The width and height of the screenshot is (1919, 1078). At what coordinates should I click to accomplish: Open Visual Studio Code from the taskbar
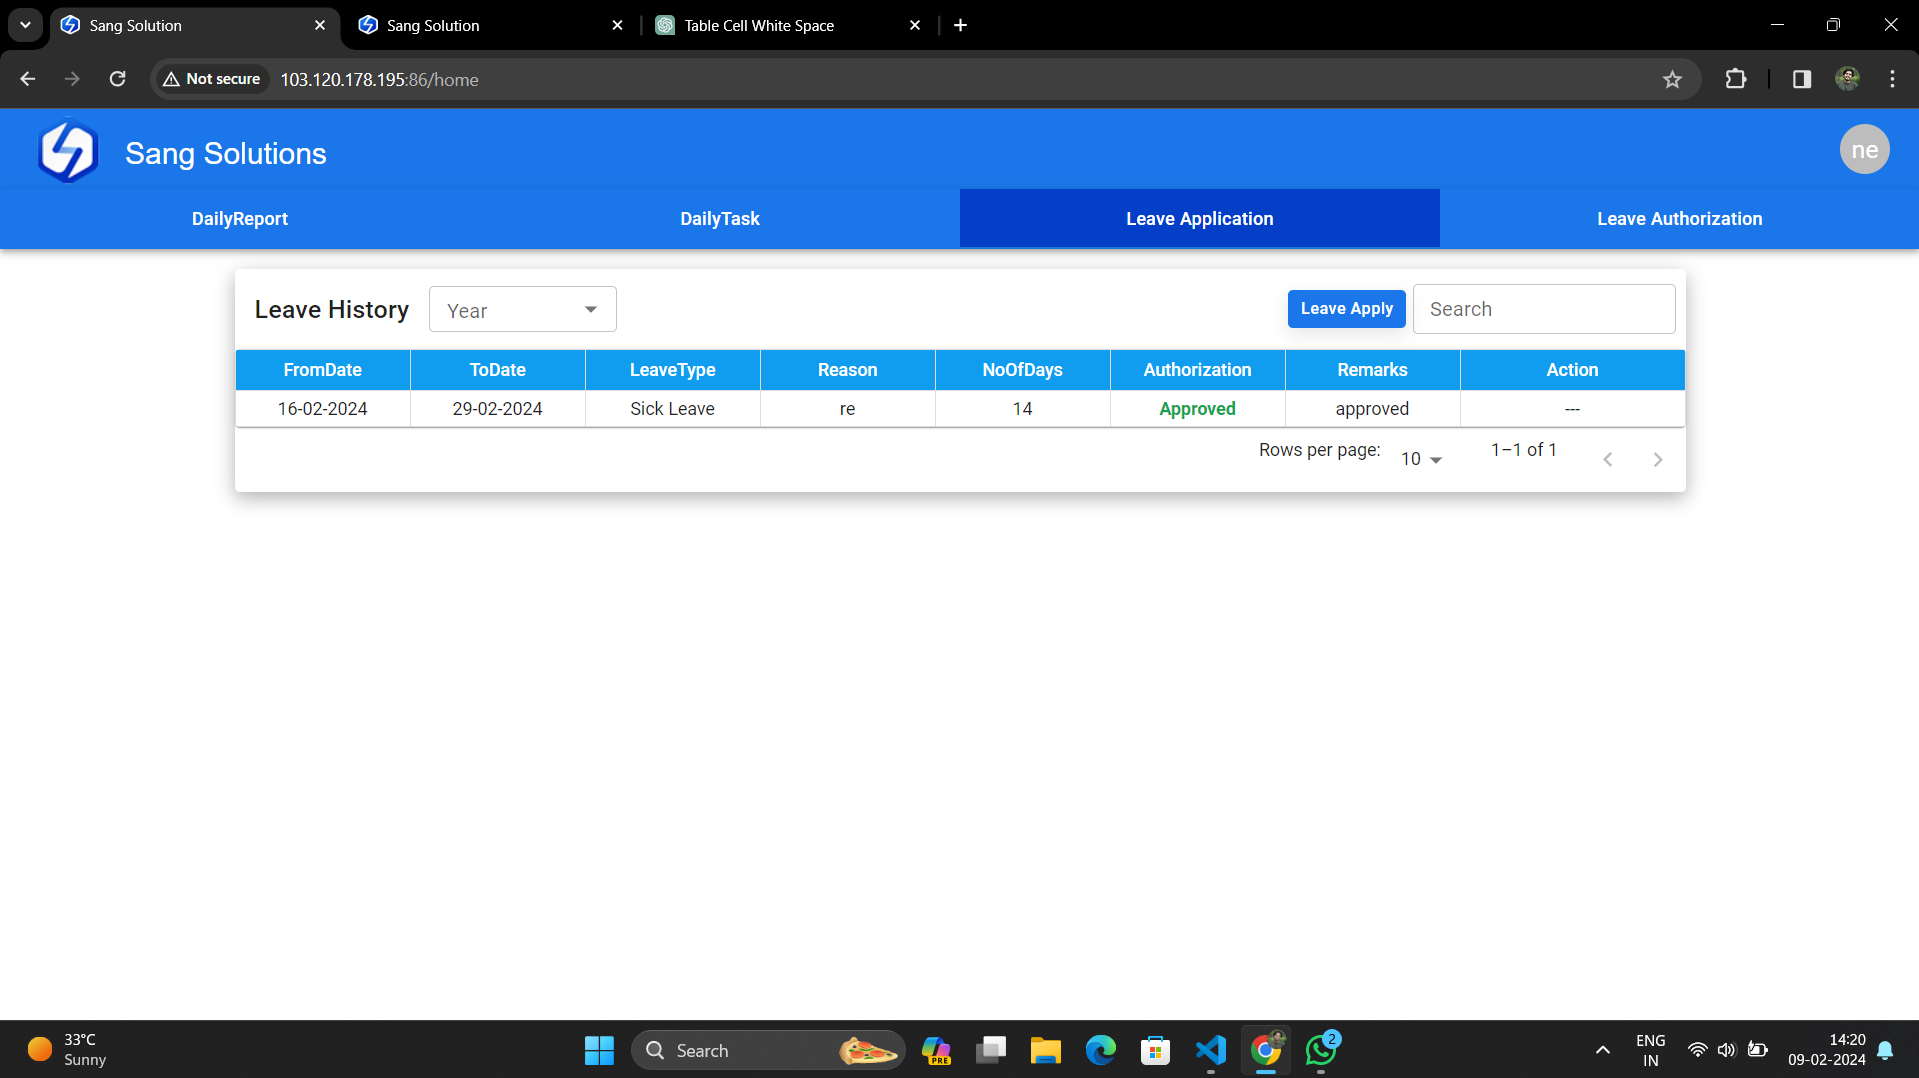click(1210, 1050)
